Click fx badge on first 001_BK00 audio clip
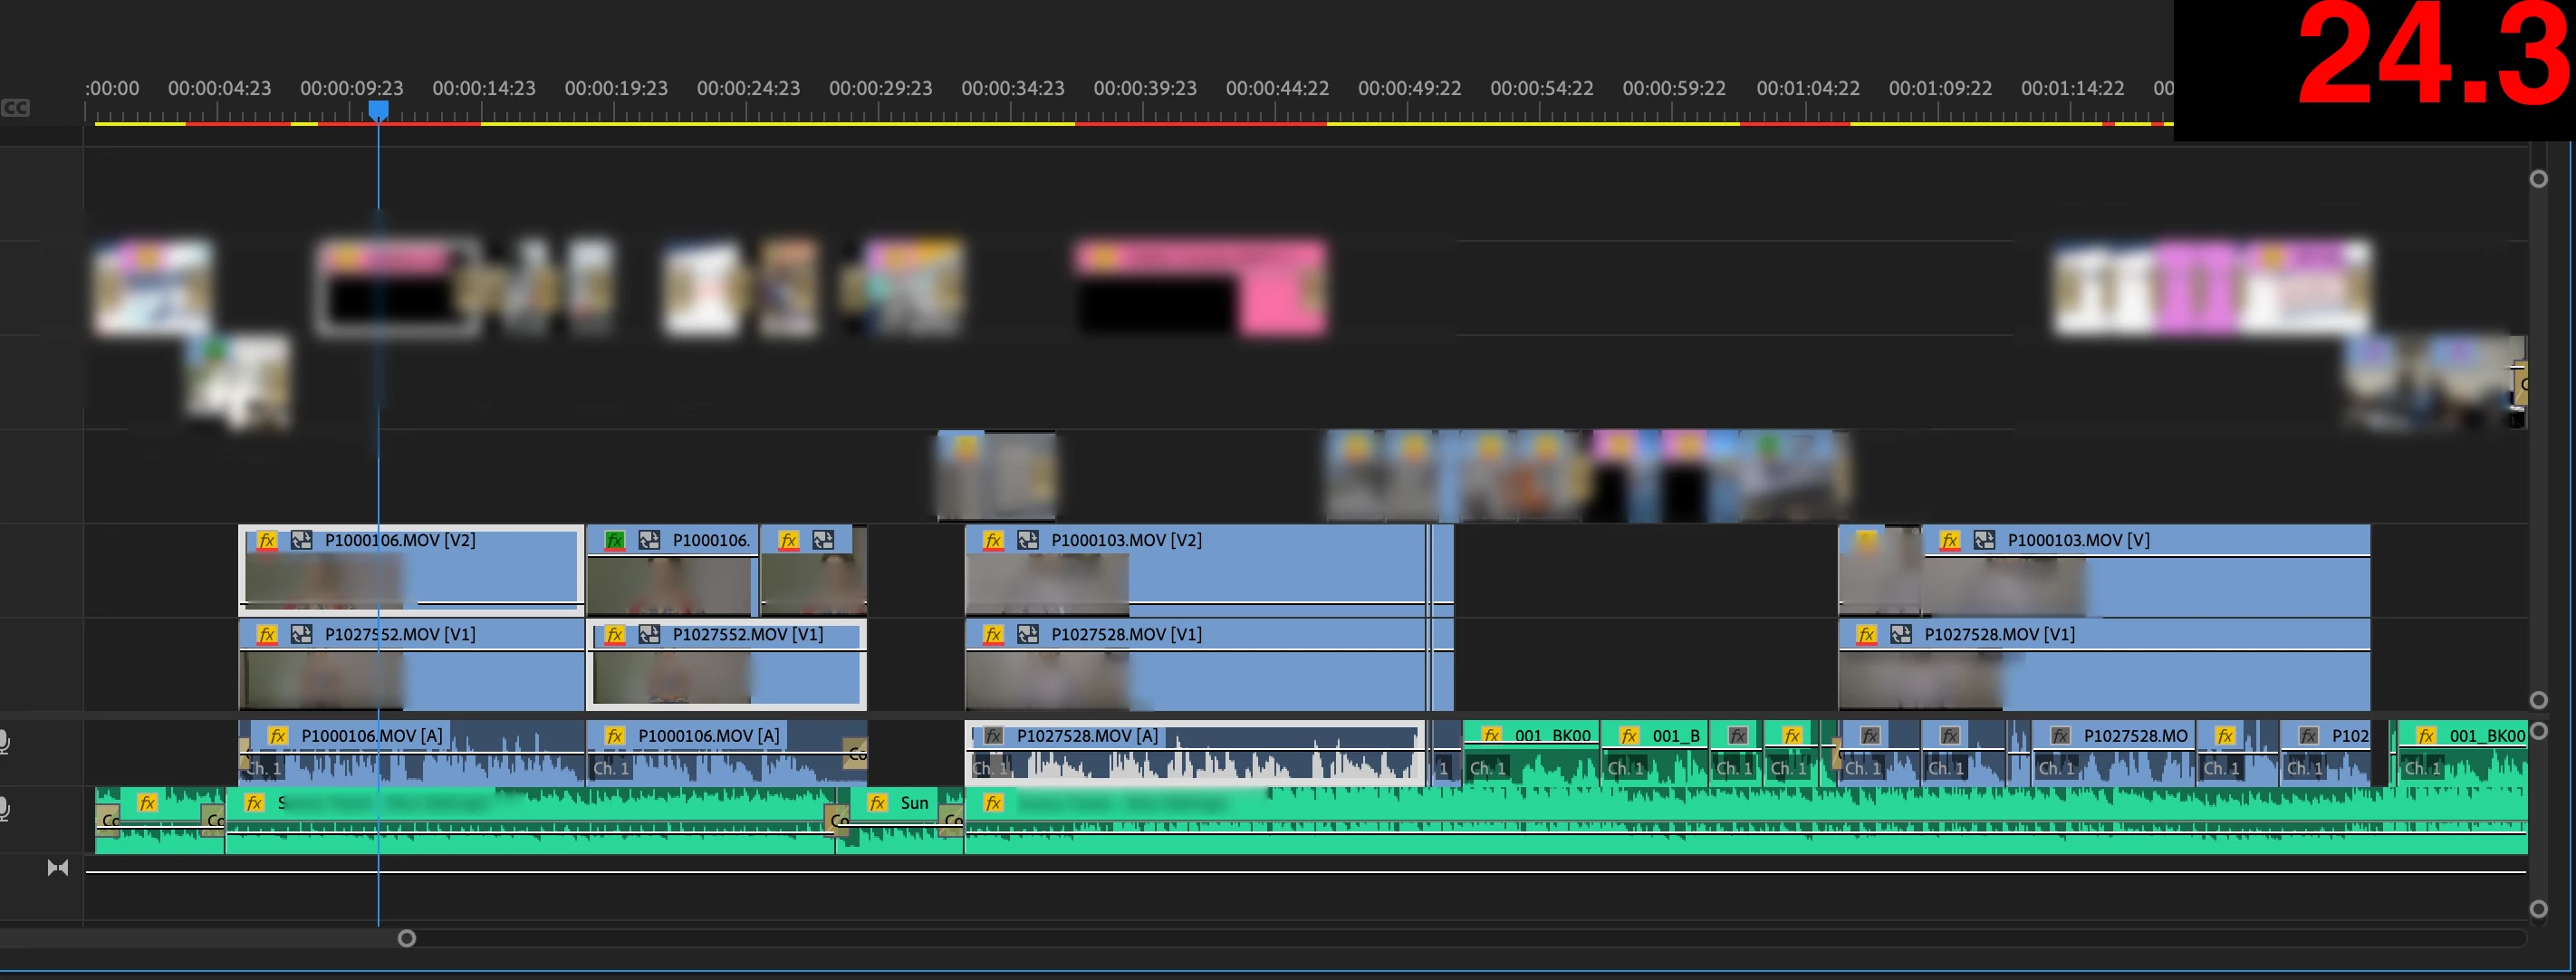Viewport: 2576px width, 980px height. coord(1491,735)
